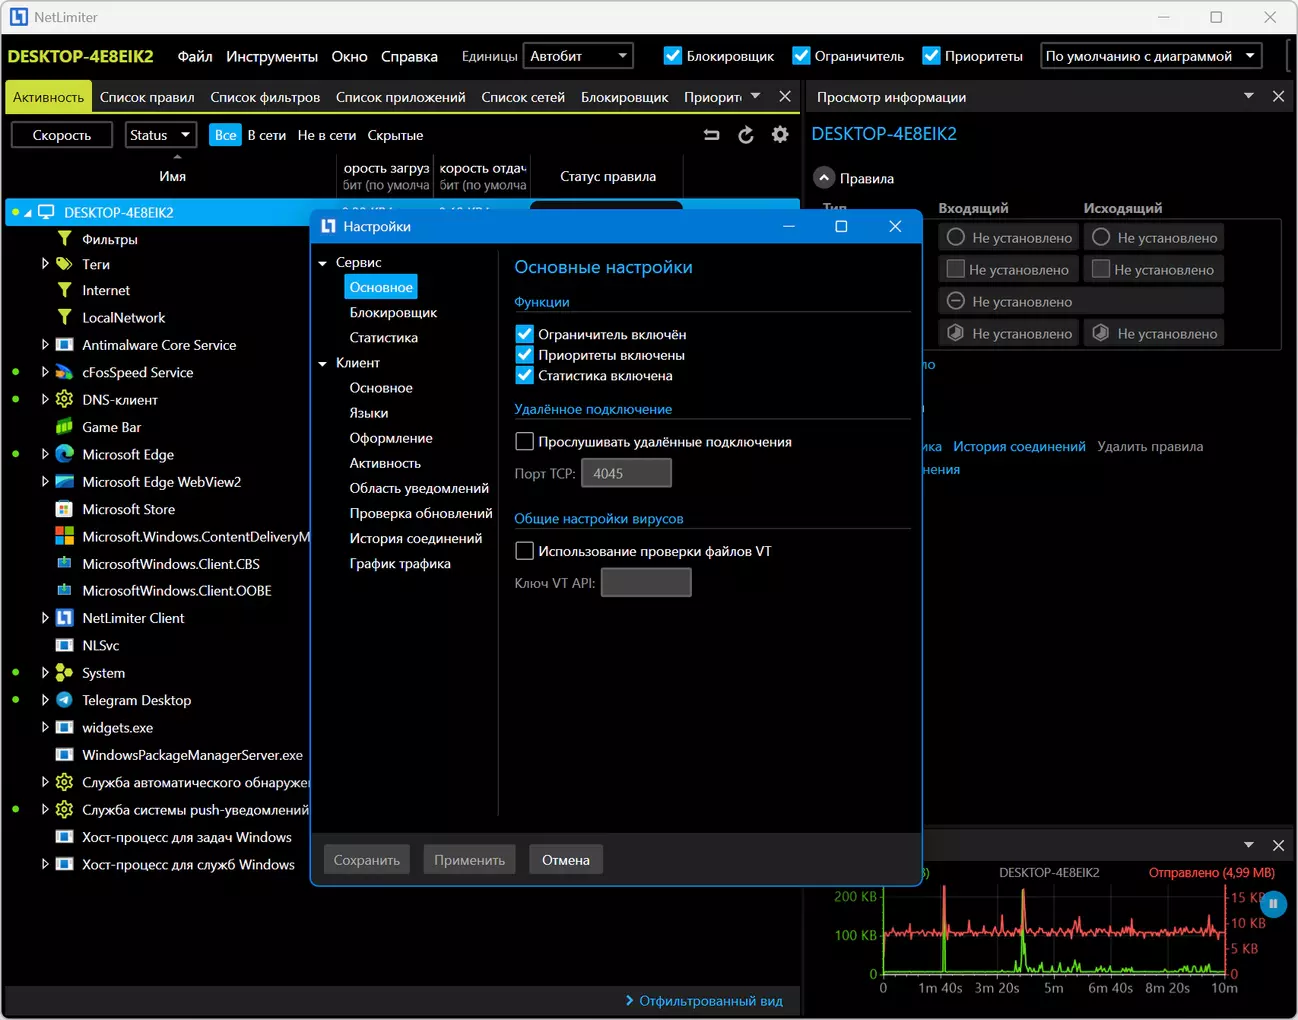Click the Microsoft Store icon
1298x1020 pixels.
(65, 509)
